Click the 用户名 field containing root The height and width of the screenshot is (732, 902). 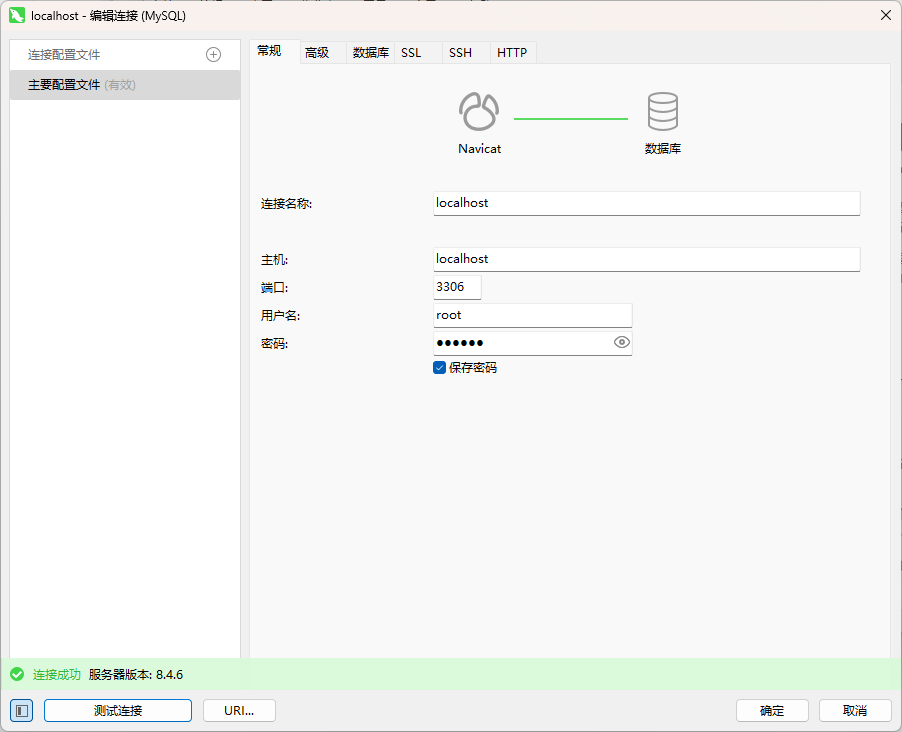pos(533,315)
